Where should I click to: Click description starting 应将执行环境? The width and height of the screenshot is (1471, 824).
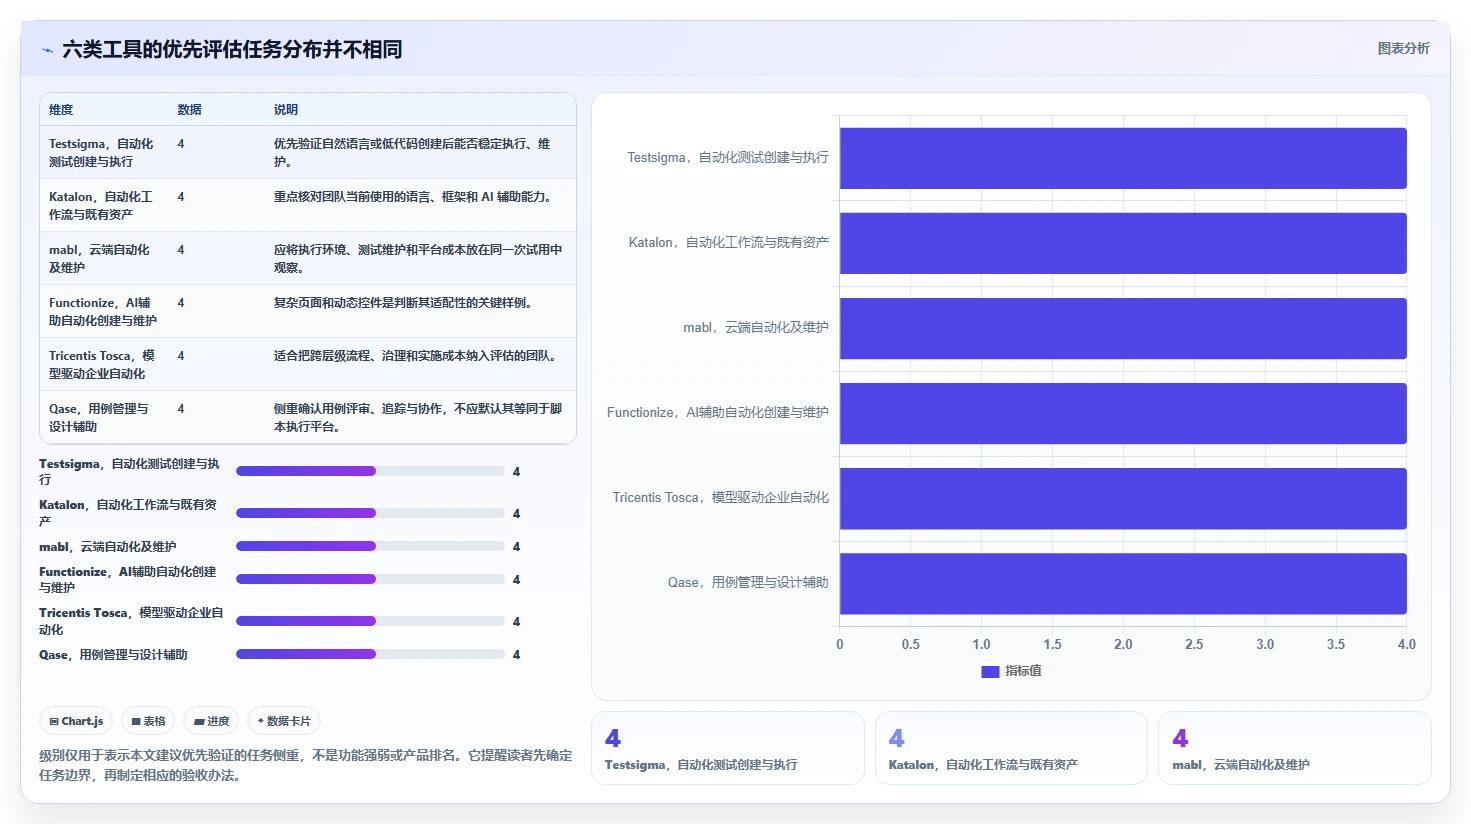[x=418, y=258]
